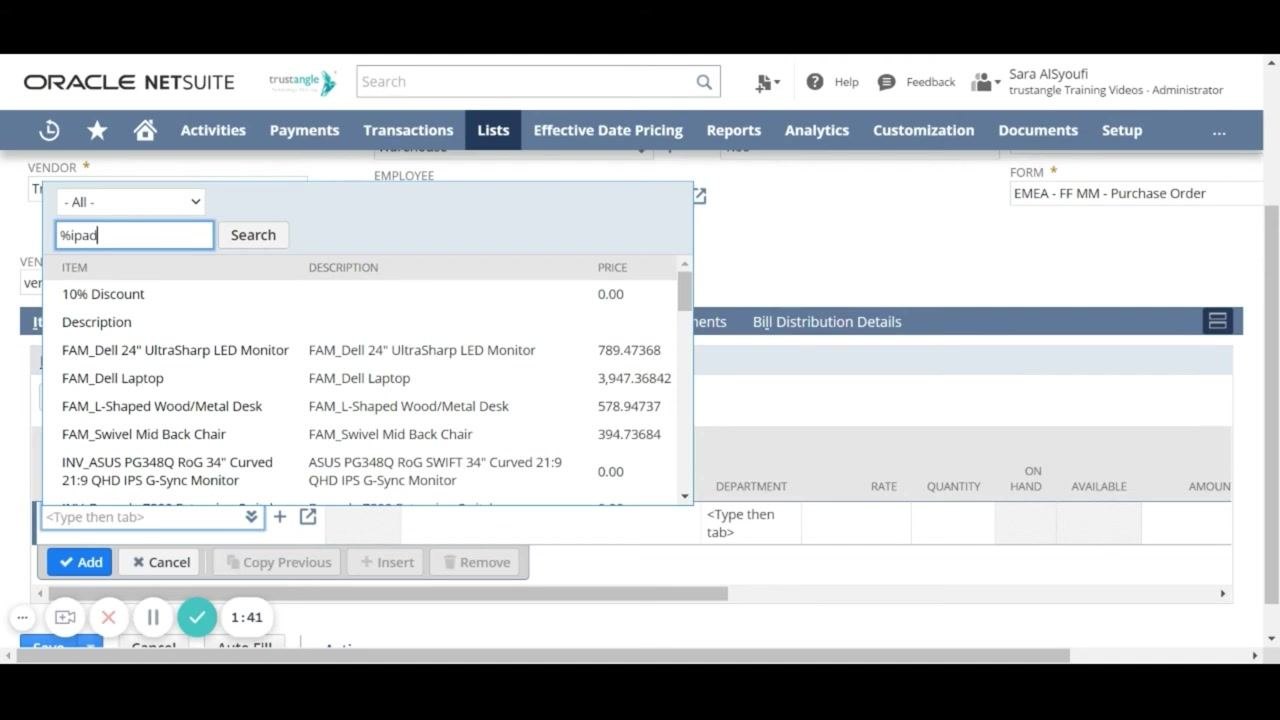Viewport: 1280px width, 720px height.
Task: Select FAM_Dell 24" UltraSharp LED Monitor item
Action: click(175, 350)
